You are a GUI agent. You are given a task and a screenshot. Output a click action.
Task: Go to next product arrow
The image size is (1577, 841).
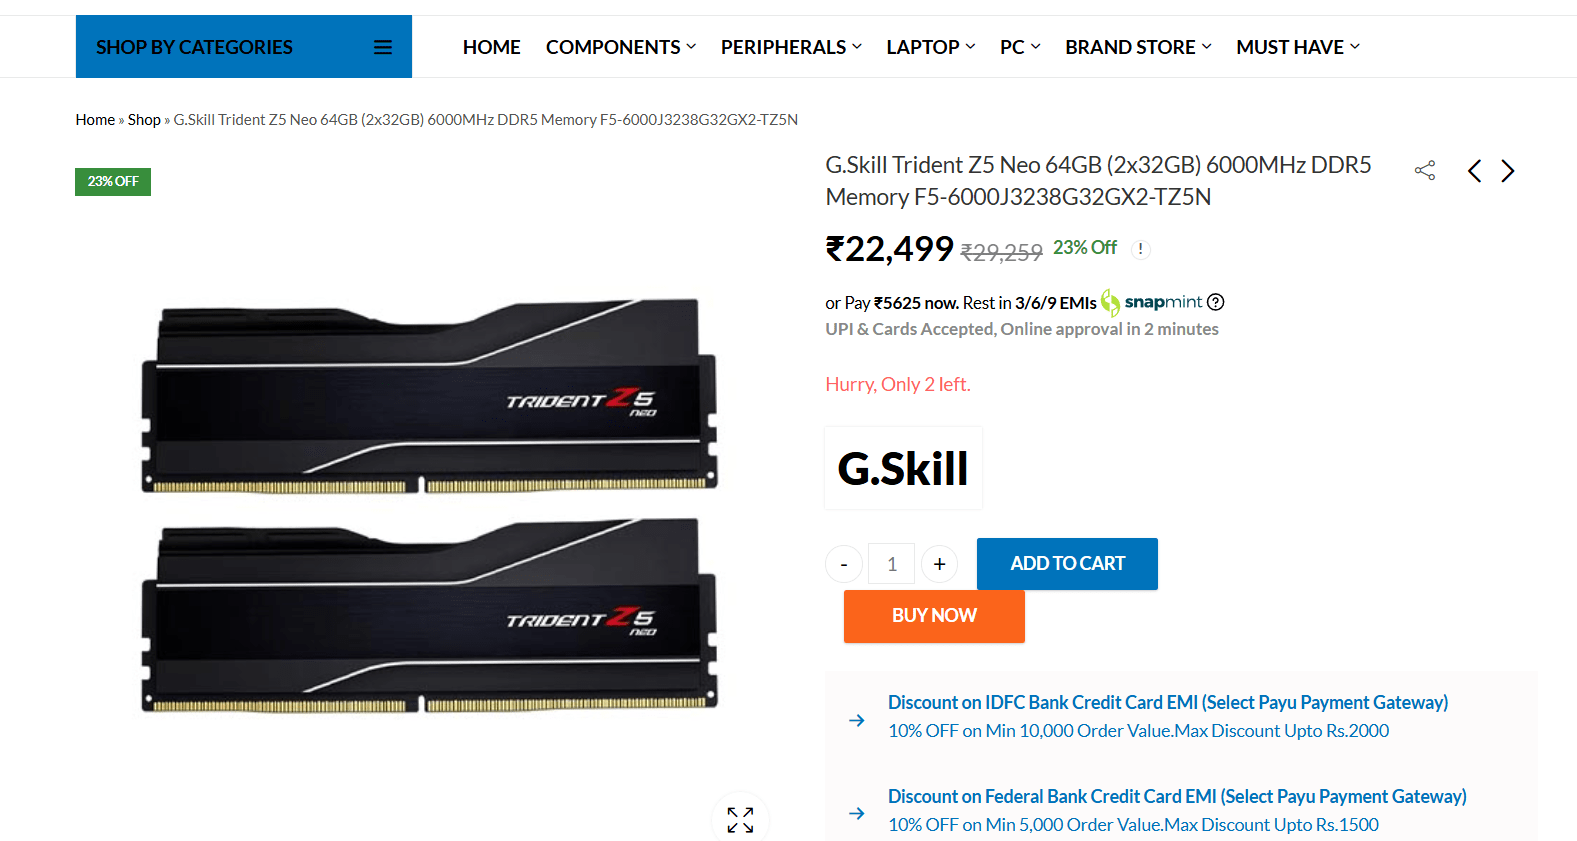[x=1508, y=171]
